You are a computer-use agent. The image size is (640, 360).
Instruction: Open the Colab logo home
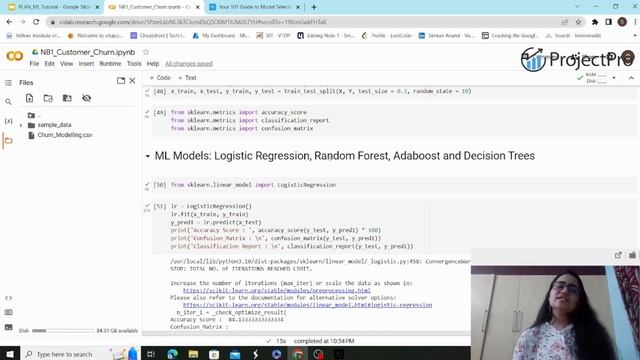point(15,56)
